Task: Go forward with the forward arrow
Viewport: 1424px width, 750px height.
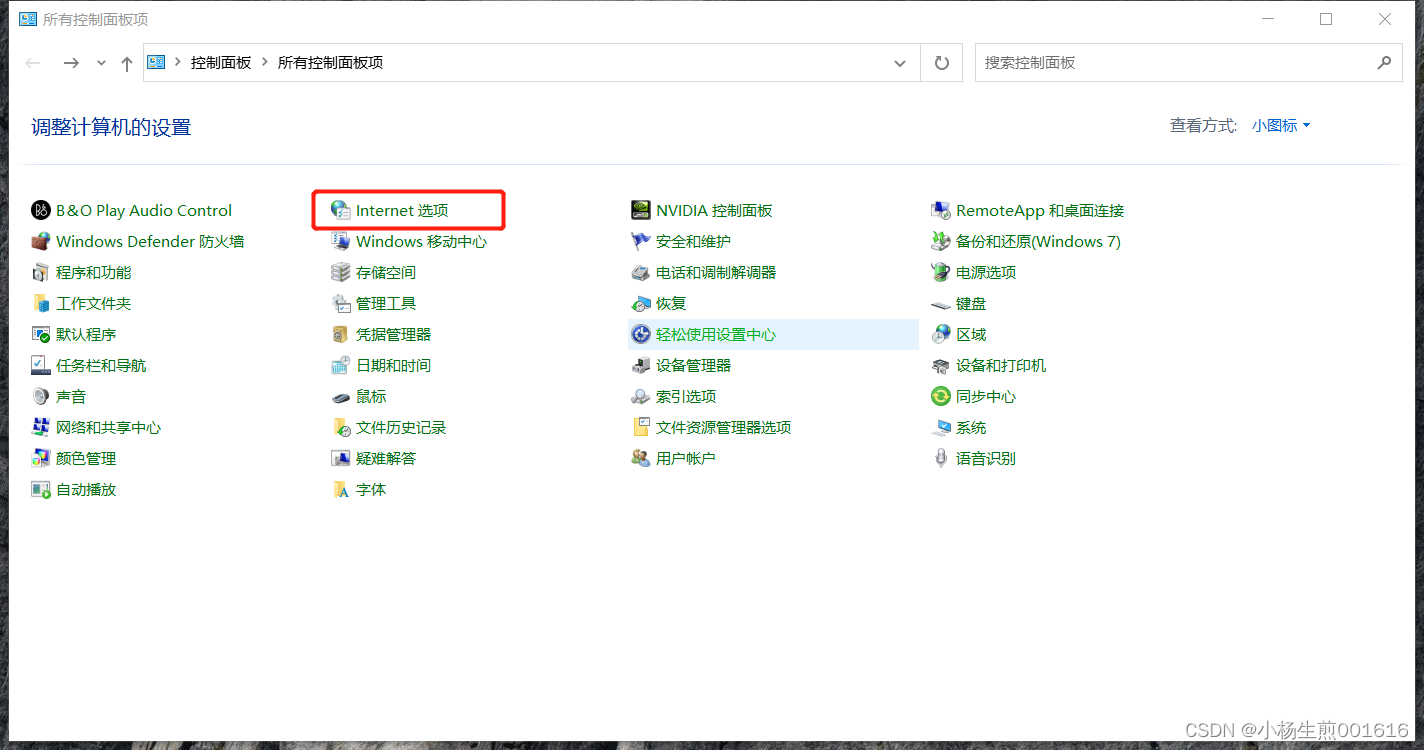Action: [x=71, y=63]
